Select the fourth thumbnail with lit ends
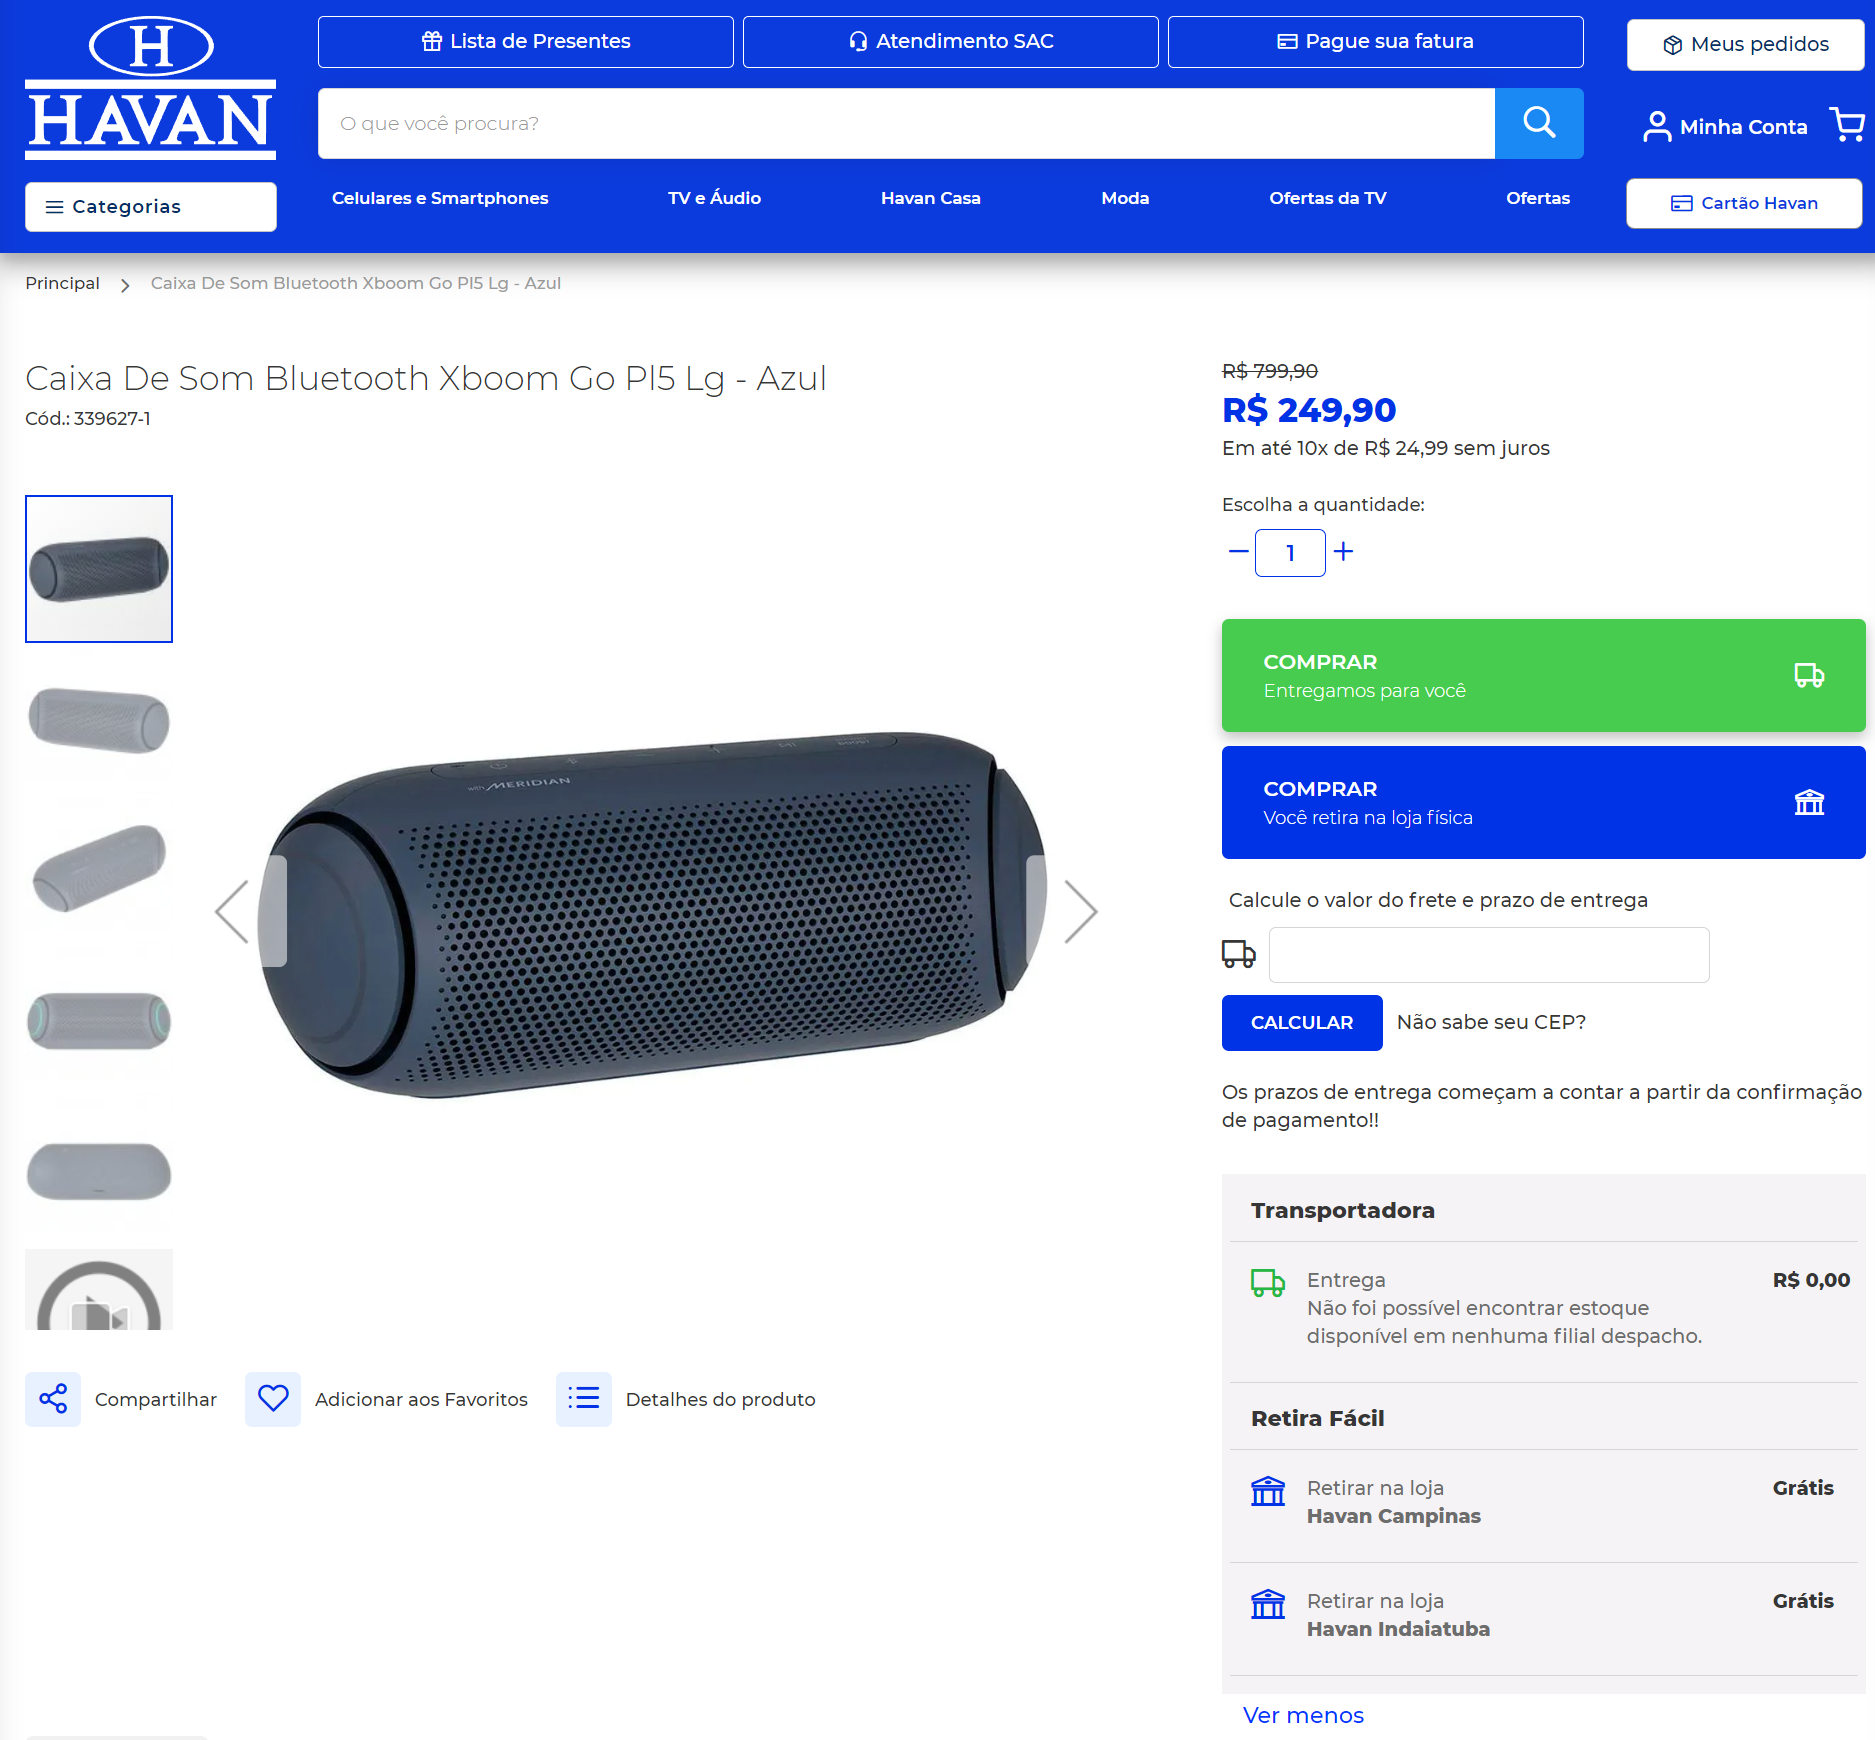Screen dimensions: 1875x1740 point(99,1020)
